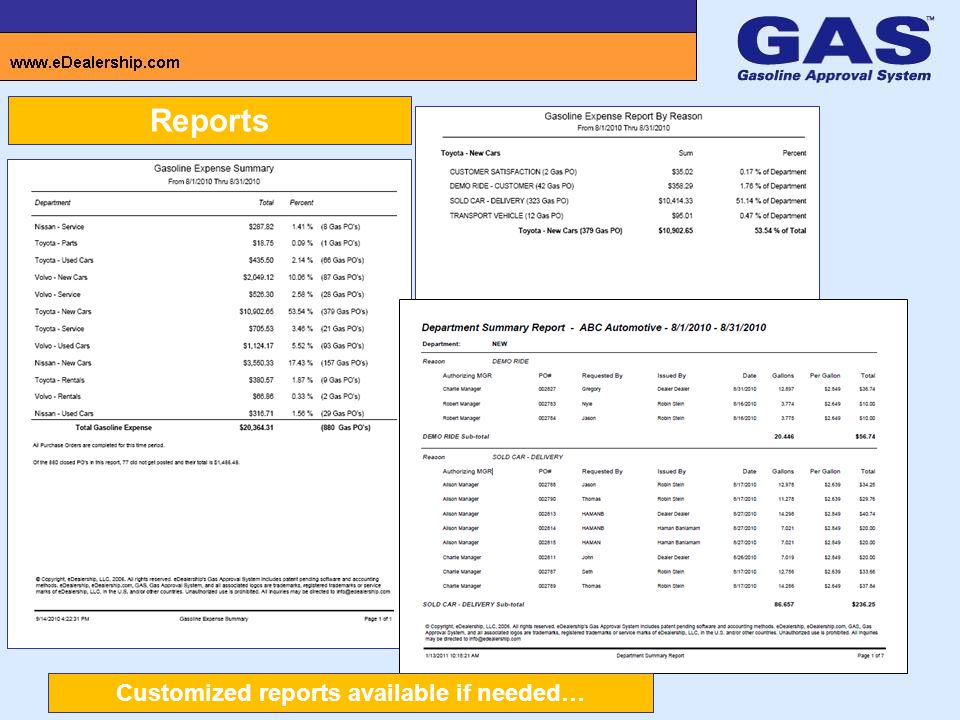
Task: Select 'All Purchase Orders are completed' note
Action: point(99,445)
